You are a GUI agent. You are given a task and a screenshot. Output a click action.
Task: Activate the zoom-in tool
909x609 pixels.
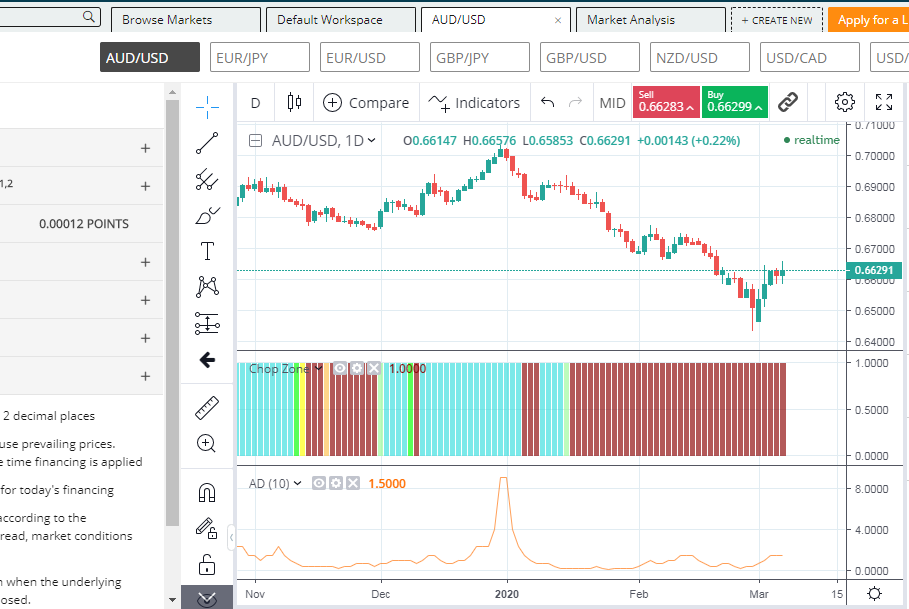pos(207,443)
